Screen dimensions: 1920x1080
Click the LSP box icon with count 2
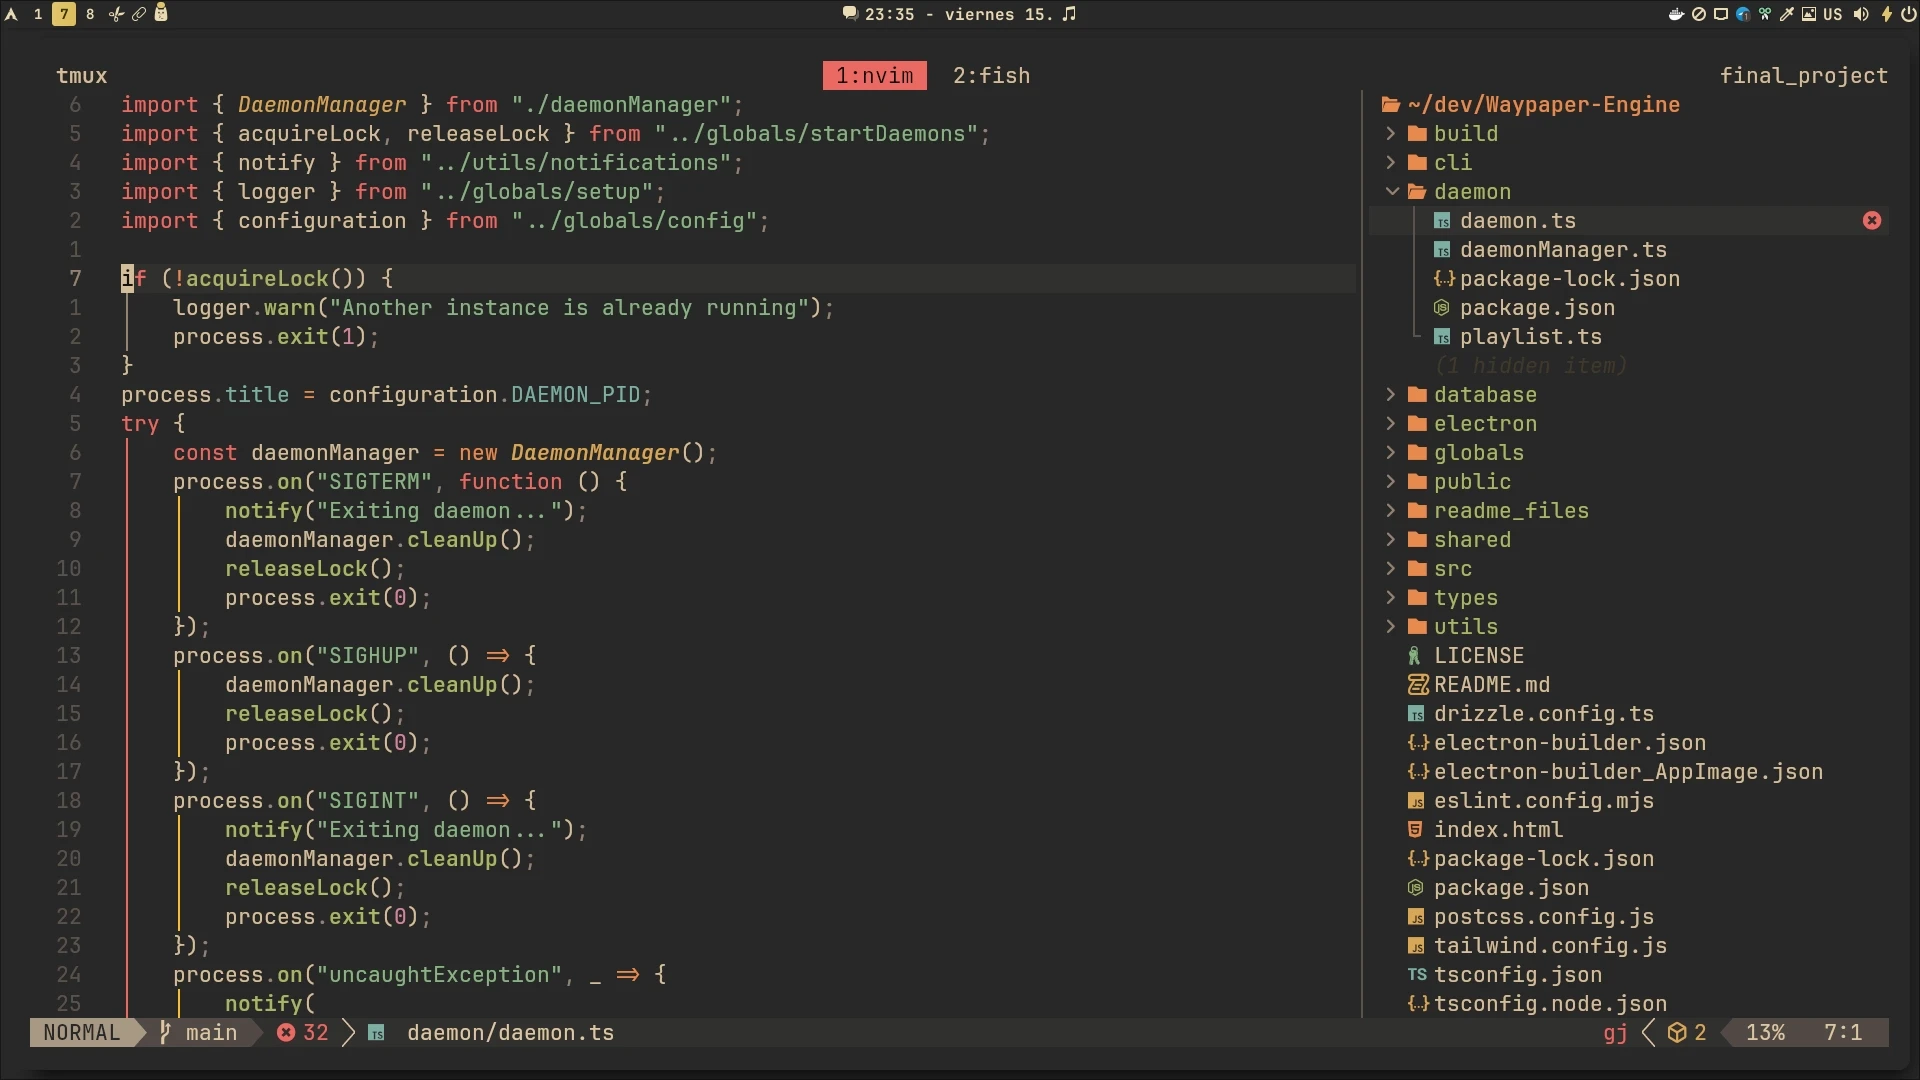point(1687,1033)
